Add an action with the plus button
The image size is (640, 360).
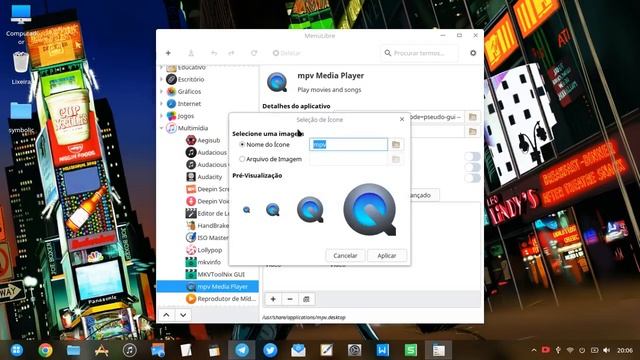(x=273, y=299)
